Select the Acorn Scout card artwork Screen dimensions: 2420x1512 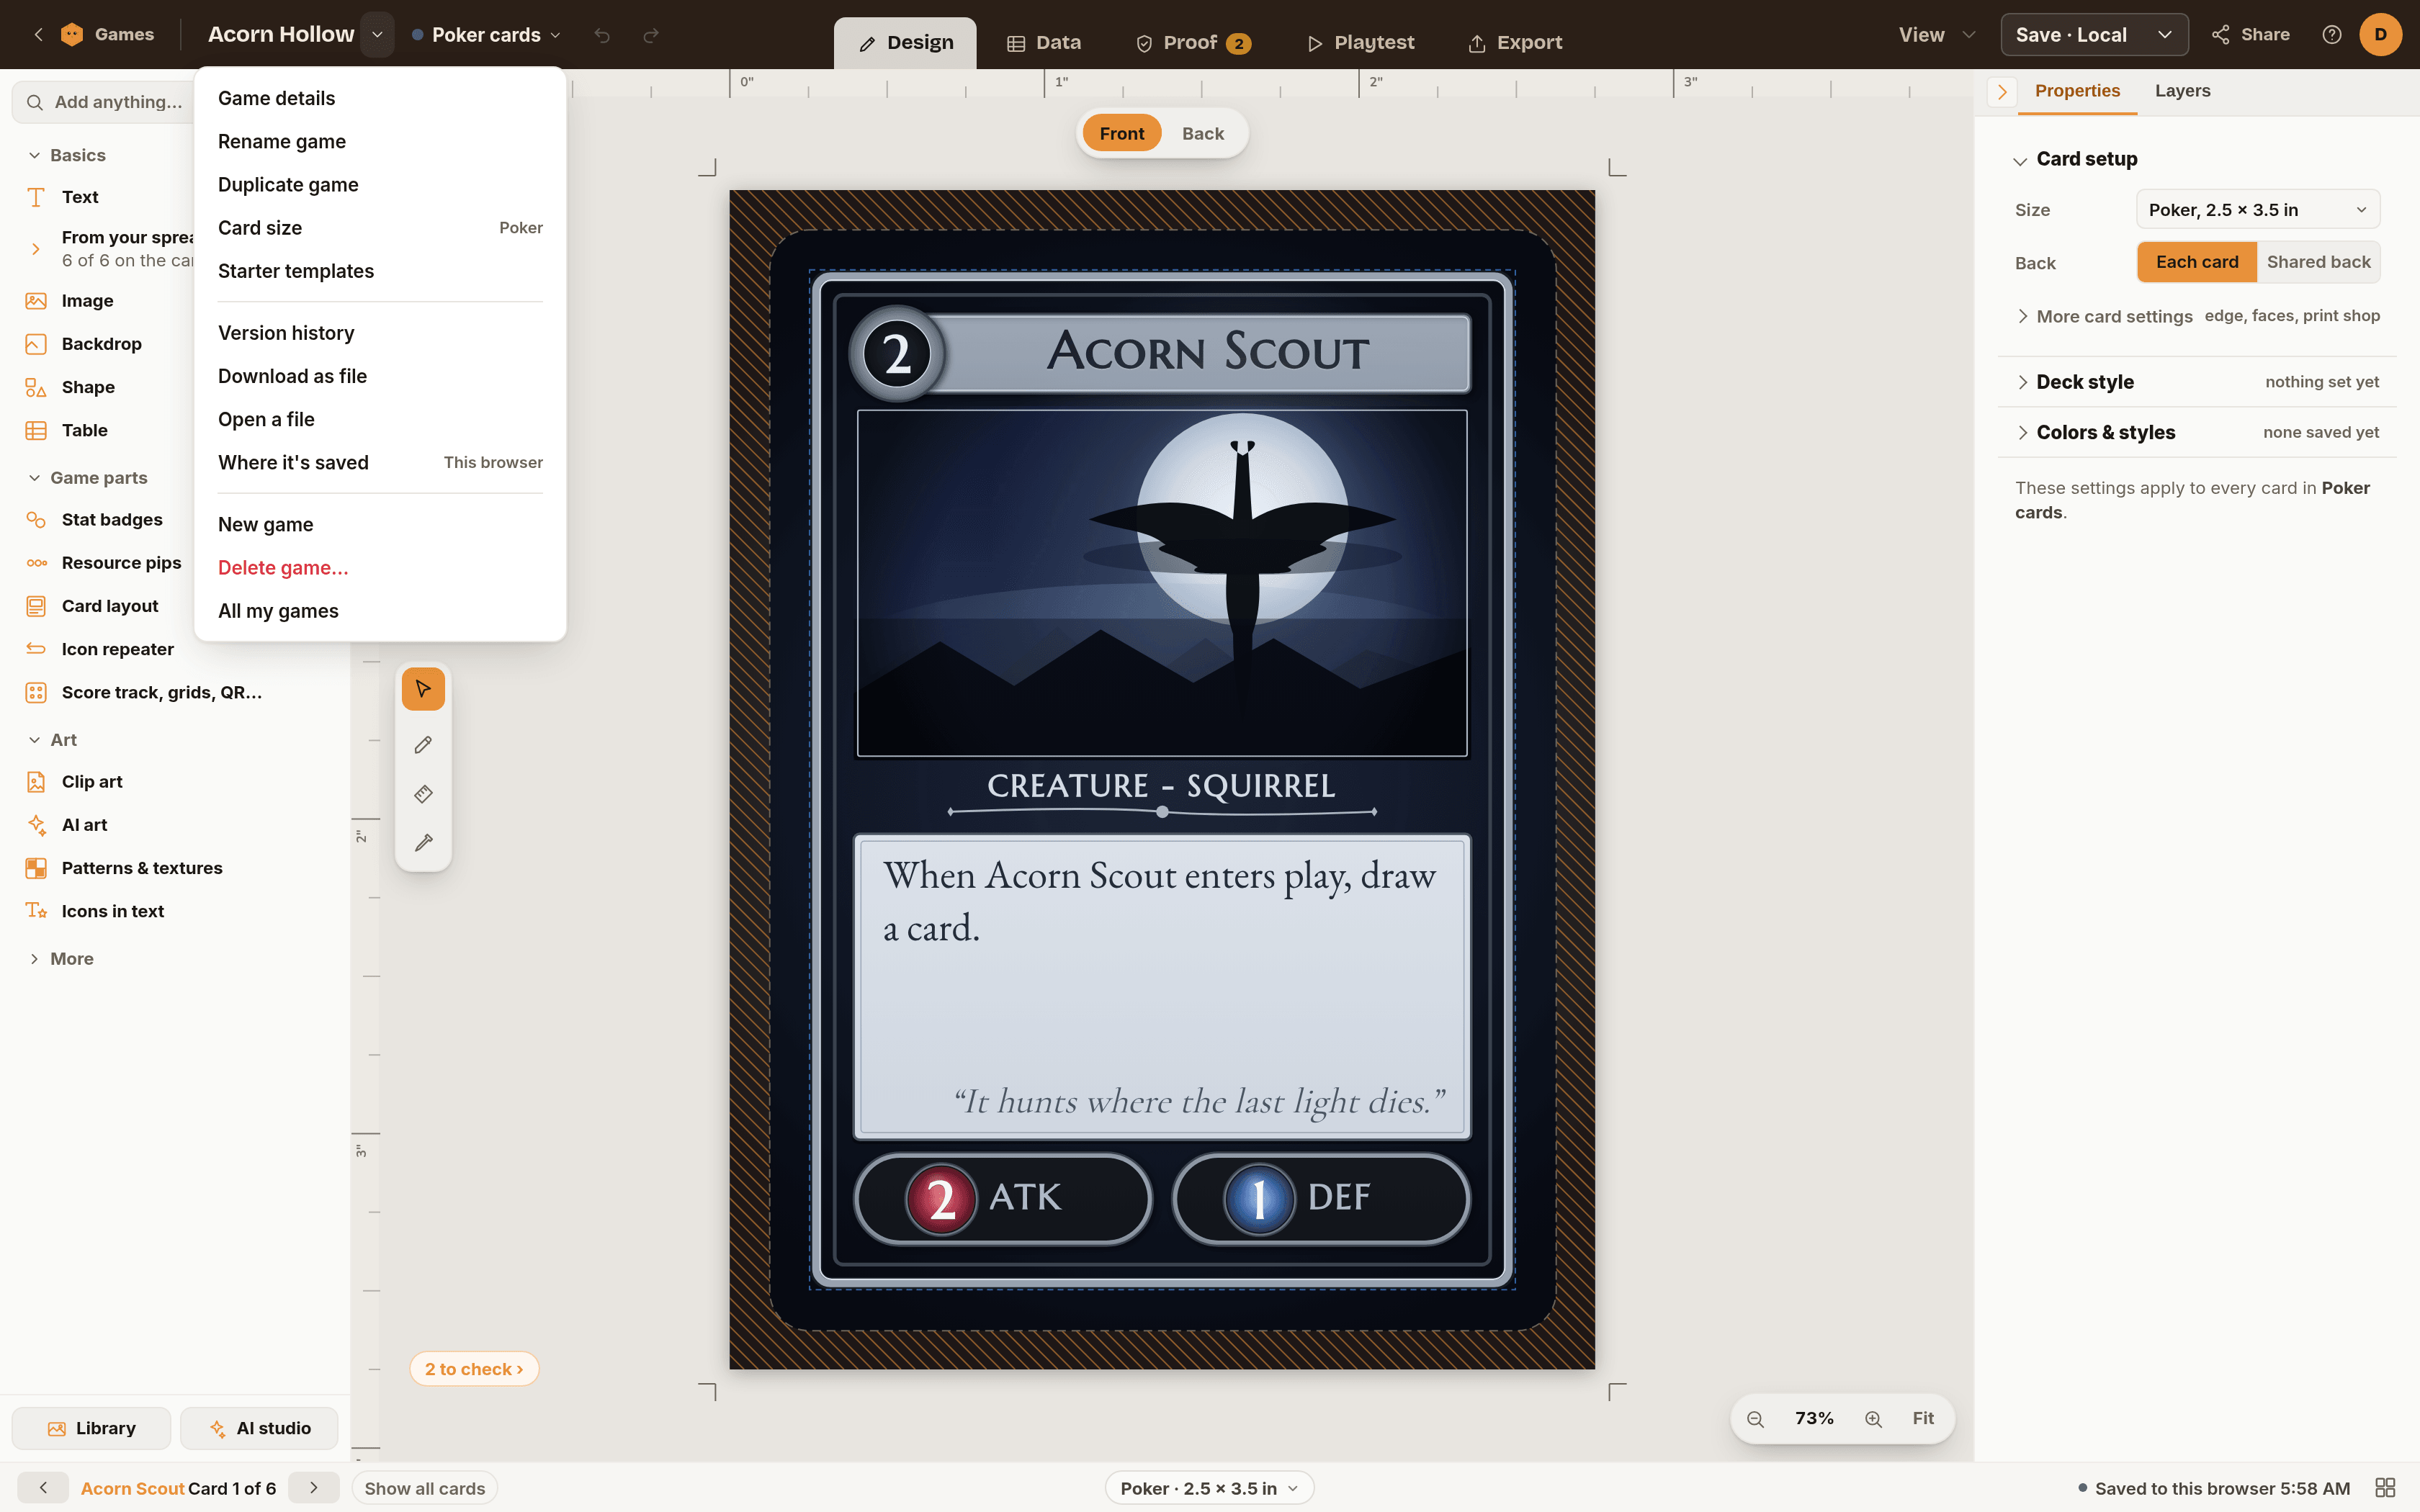tap(1162, 583)
